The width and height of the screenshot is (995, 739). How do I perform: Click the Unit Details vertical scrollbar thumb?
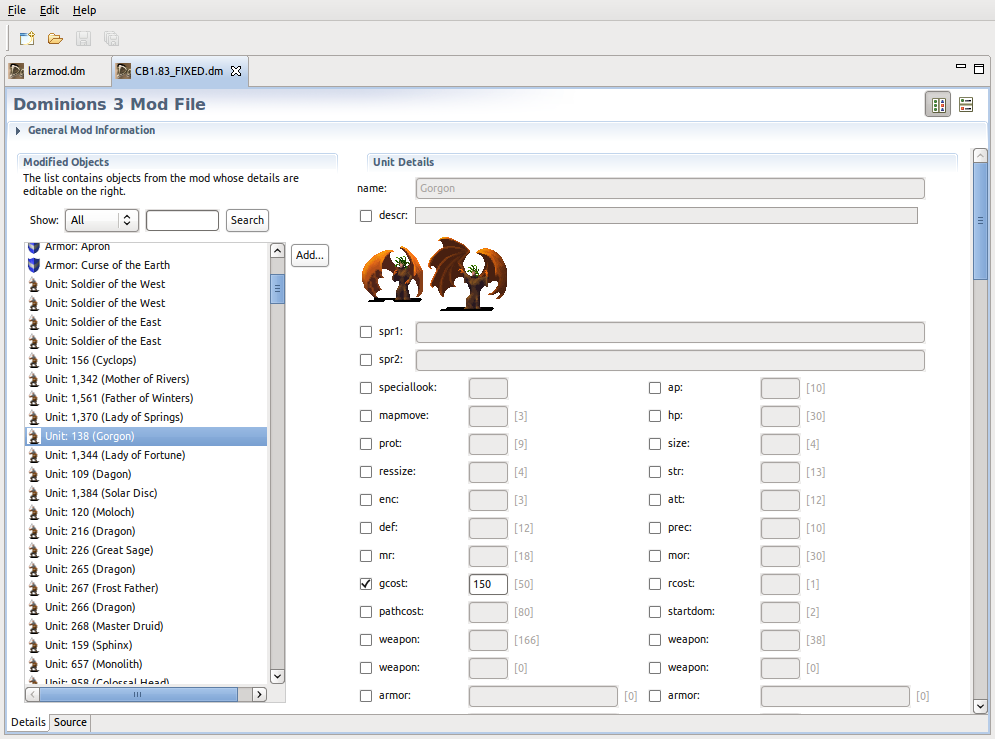(980, 221)
